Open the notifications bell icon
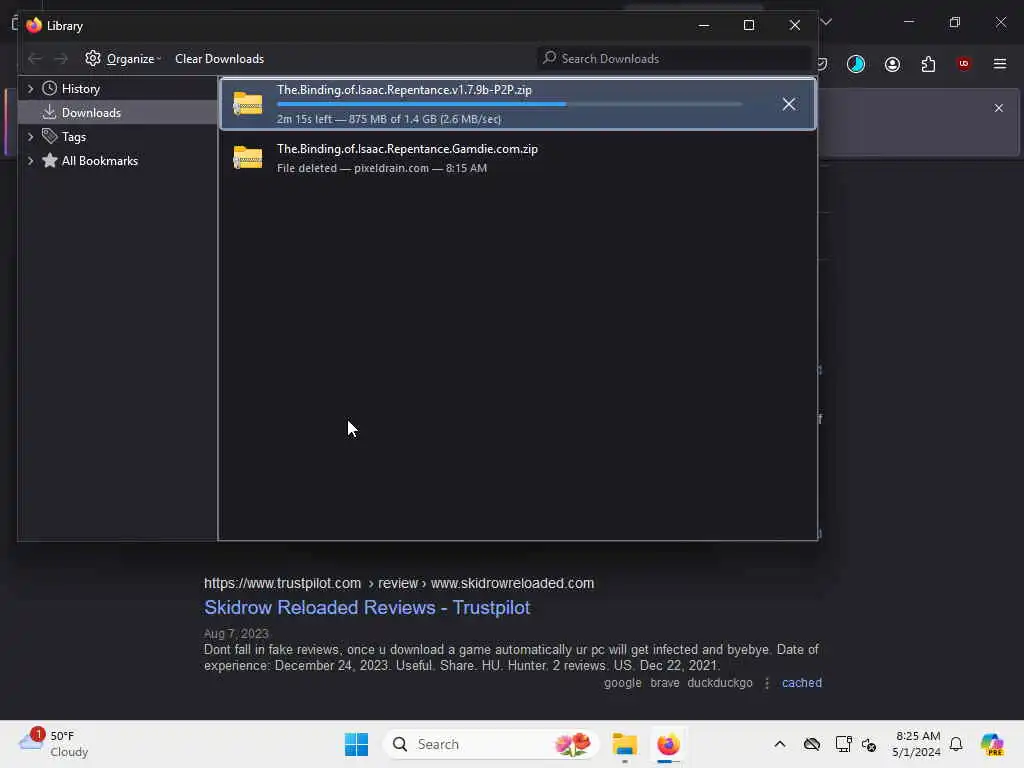The width and height of the screenshot is (1024, 768). 956,744
